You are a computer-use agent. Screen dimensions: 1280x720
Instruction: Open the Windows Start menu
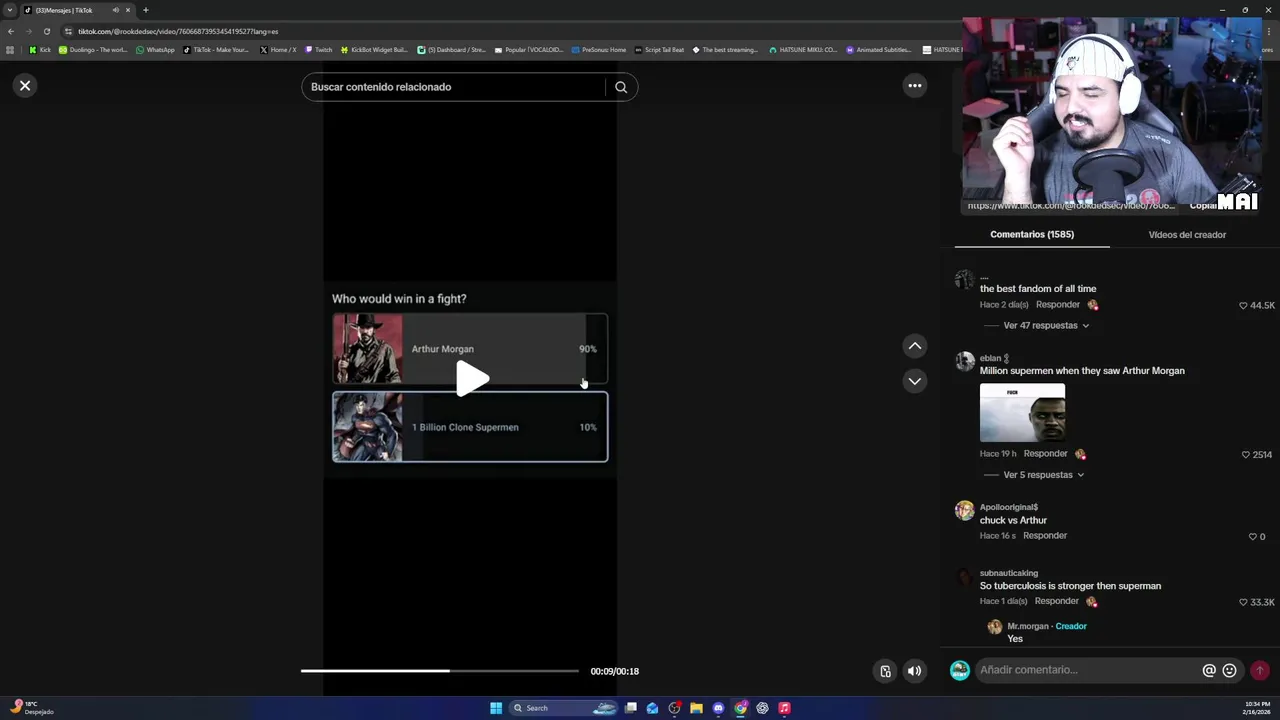point(496,708)
